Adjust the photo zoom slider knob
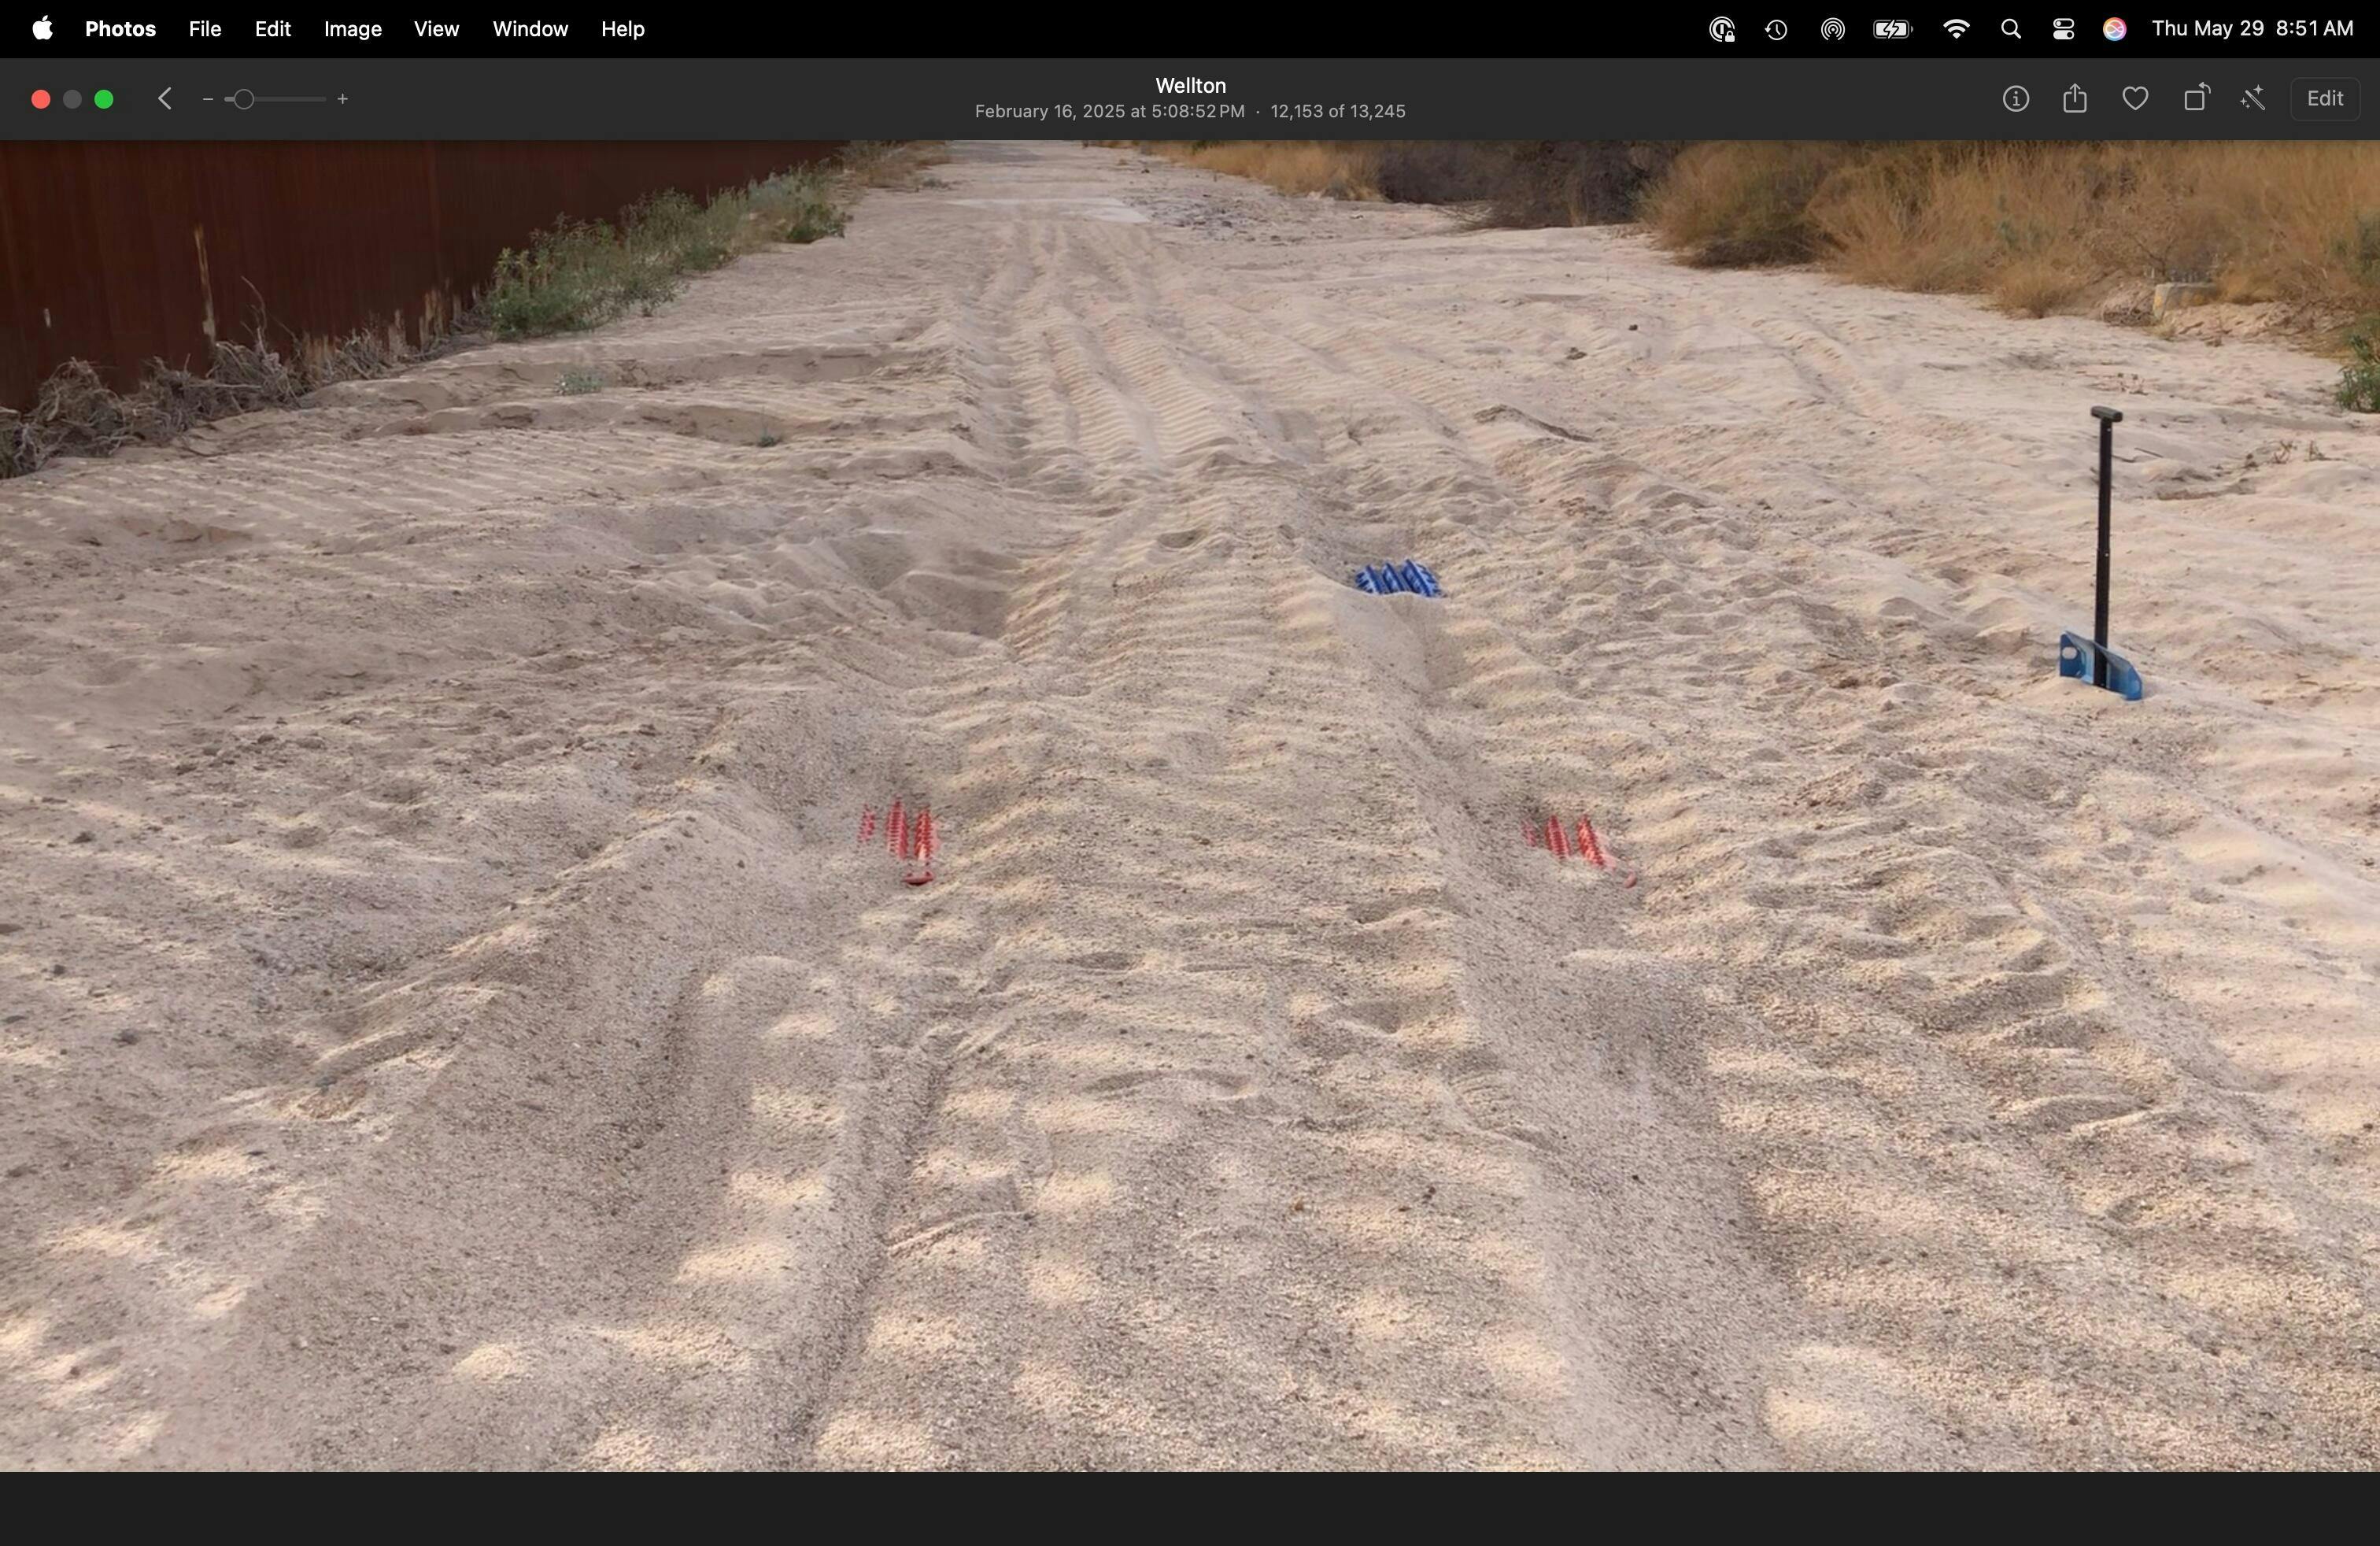 click(243, 99)
